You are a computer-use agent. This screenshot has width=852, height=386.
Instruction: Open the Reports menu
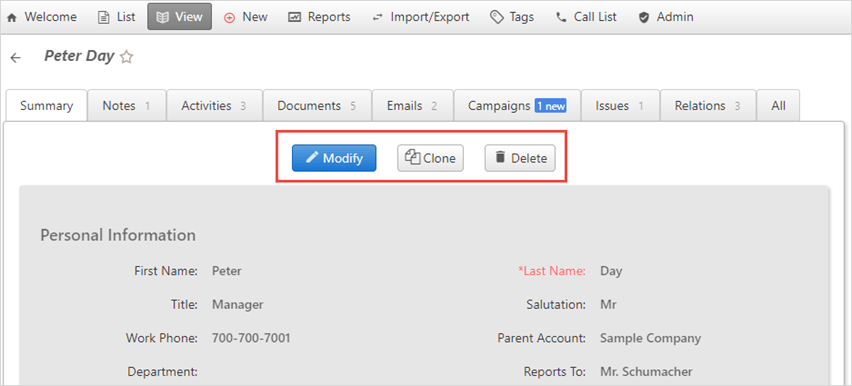[x=319, y=17]
